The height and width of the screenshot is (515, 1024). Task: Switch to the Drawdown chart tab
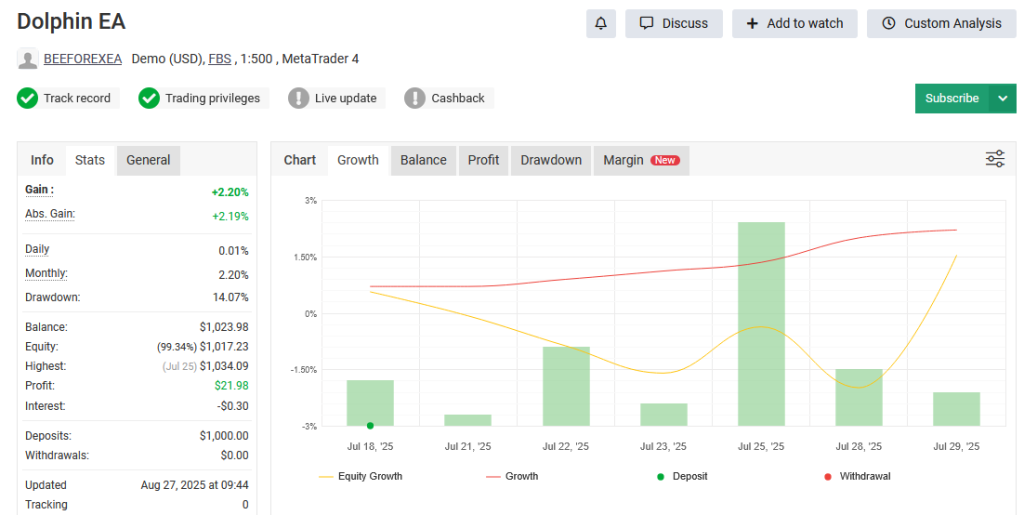(x=551, y=160)
